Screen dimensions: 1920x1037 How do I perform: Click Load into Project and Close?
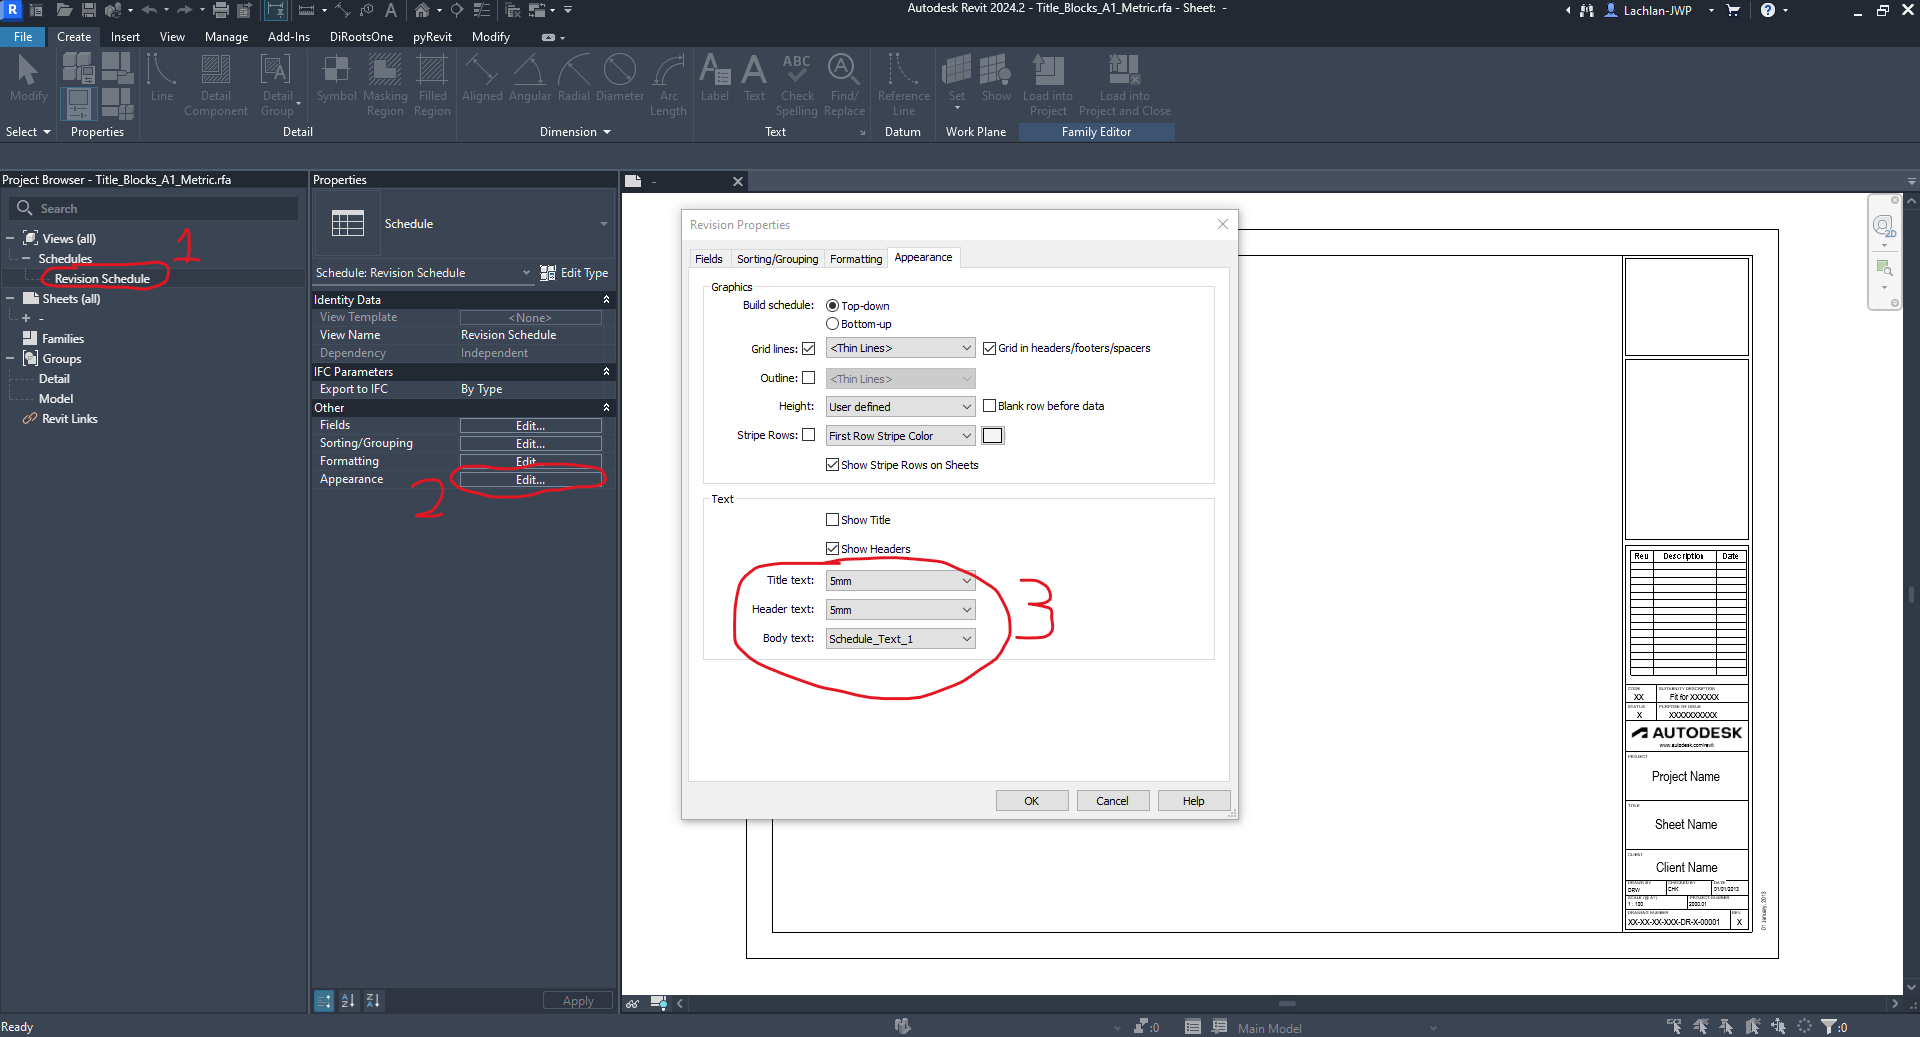pos(1124,85)
